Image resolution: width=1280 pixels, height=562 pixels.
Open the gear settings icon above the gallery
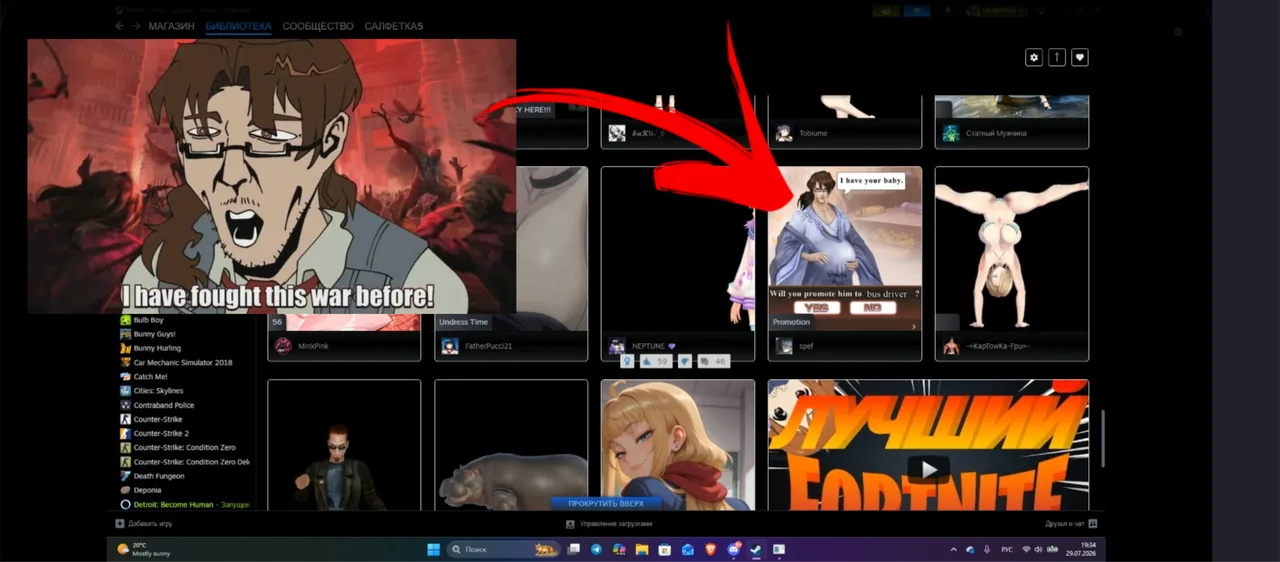[1034, 58]
